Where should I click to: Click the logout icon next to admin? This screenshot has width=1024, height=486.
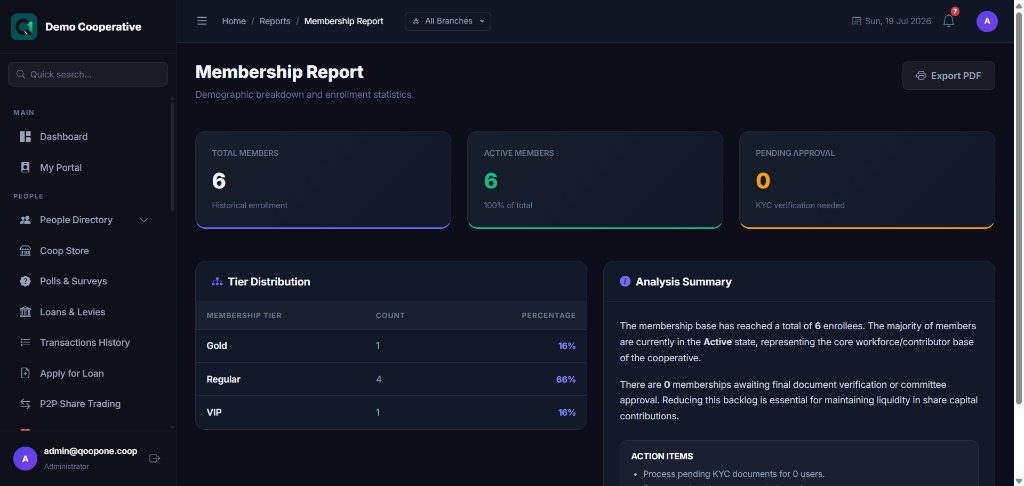pos(155,459)
